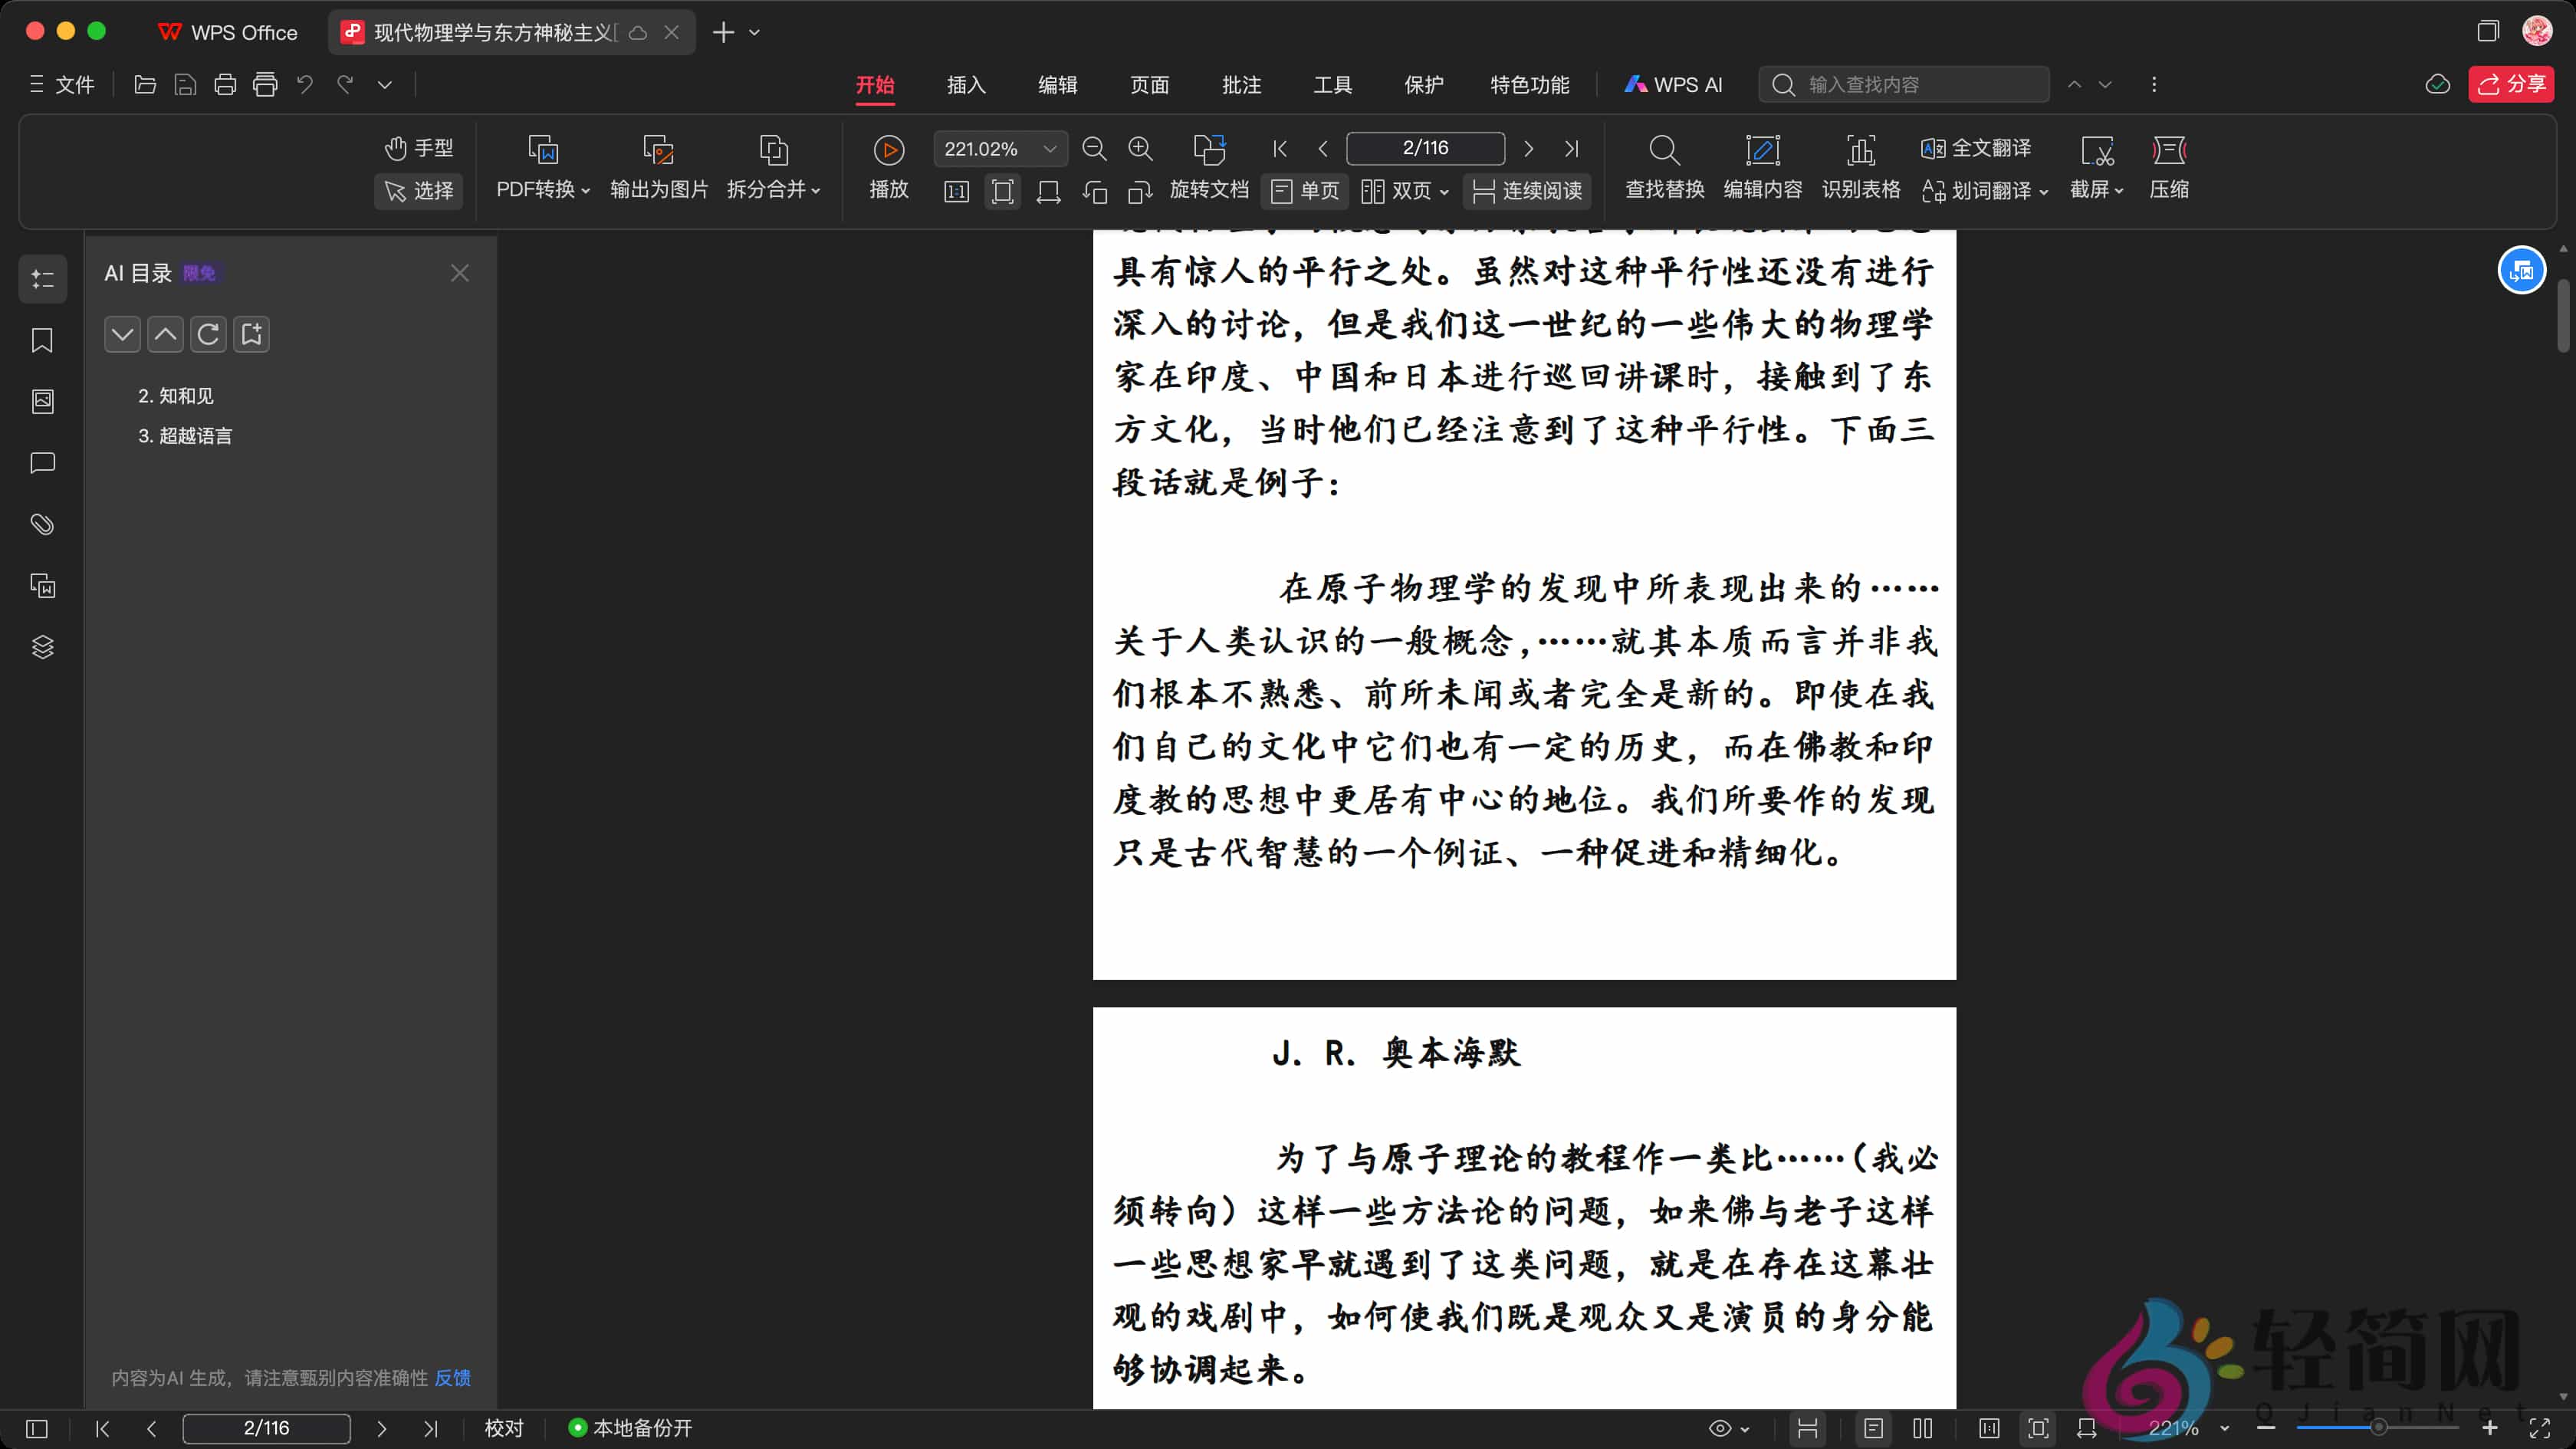点击目录中的超越语言条目
The height and width of the screenshot is (1449, 2576).
pos(193,436)
